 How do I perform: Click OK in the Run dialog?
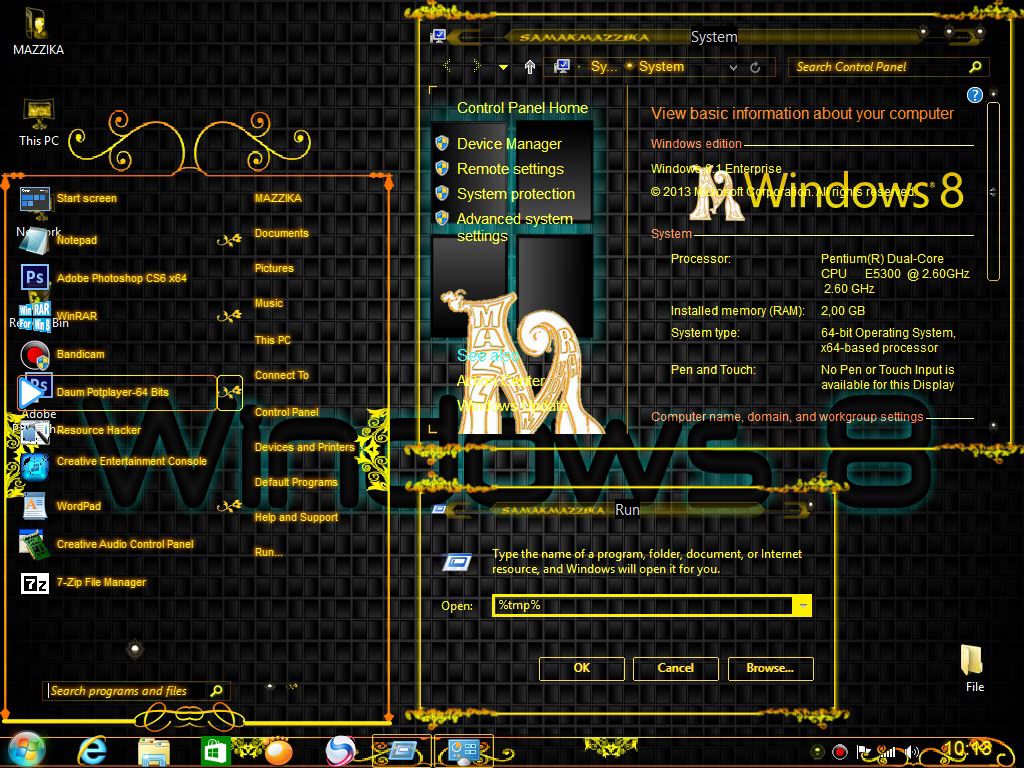tap(582, 668)
